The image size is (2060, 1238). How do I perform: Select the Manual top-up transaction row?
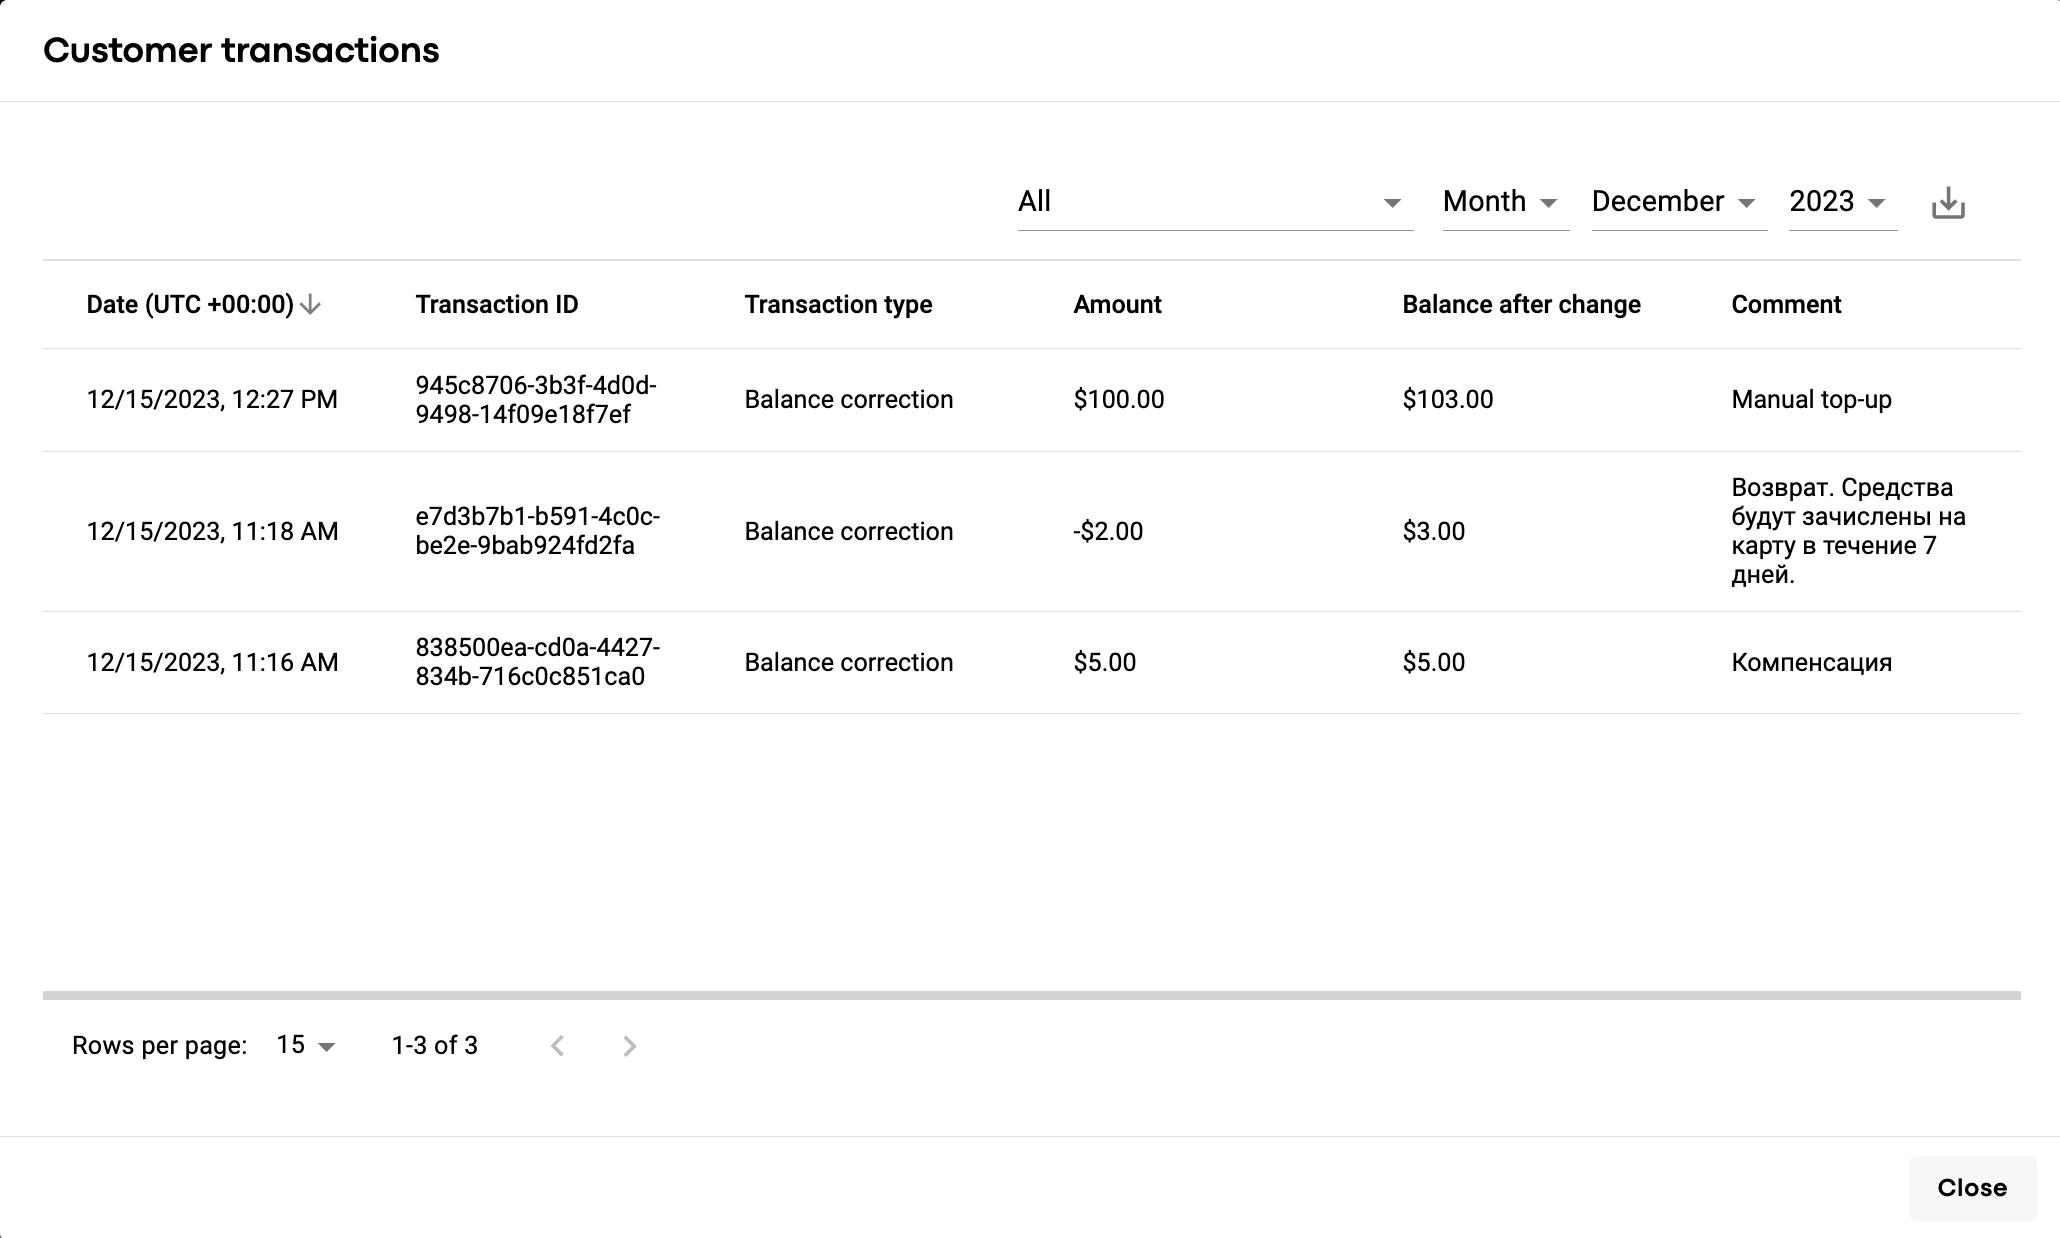click(x=1811, y=400)
